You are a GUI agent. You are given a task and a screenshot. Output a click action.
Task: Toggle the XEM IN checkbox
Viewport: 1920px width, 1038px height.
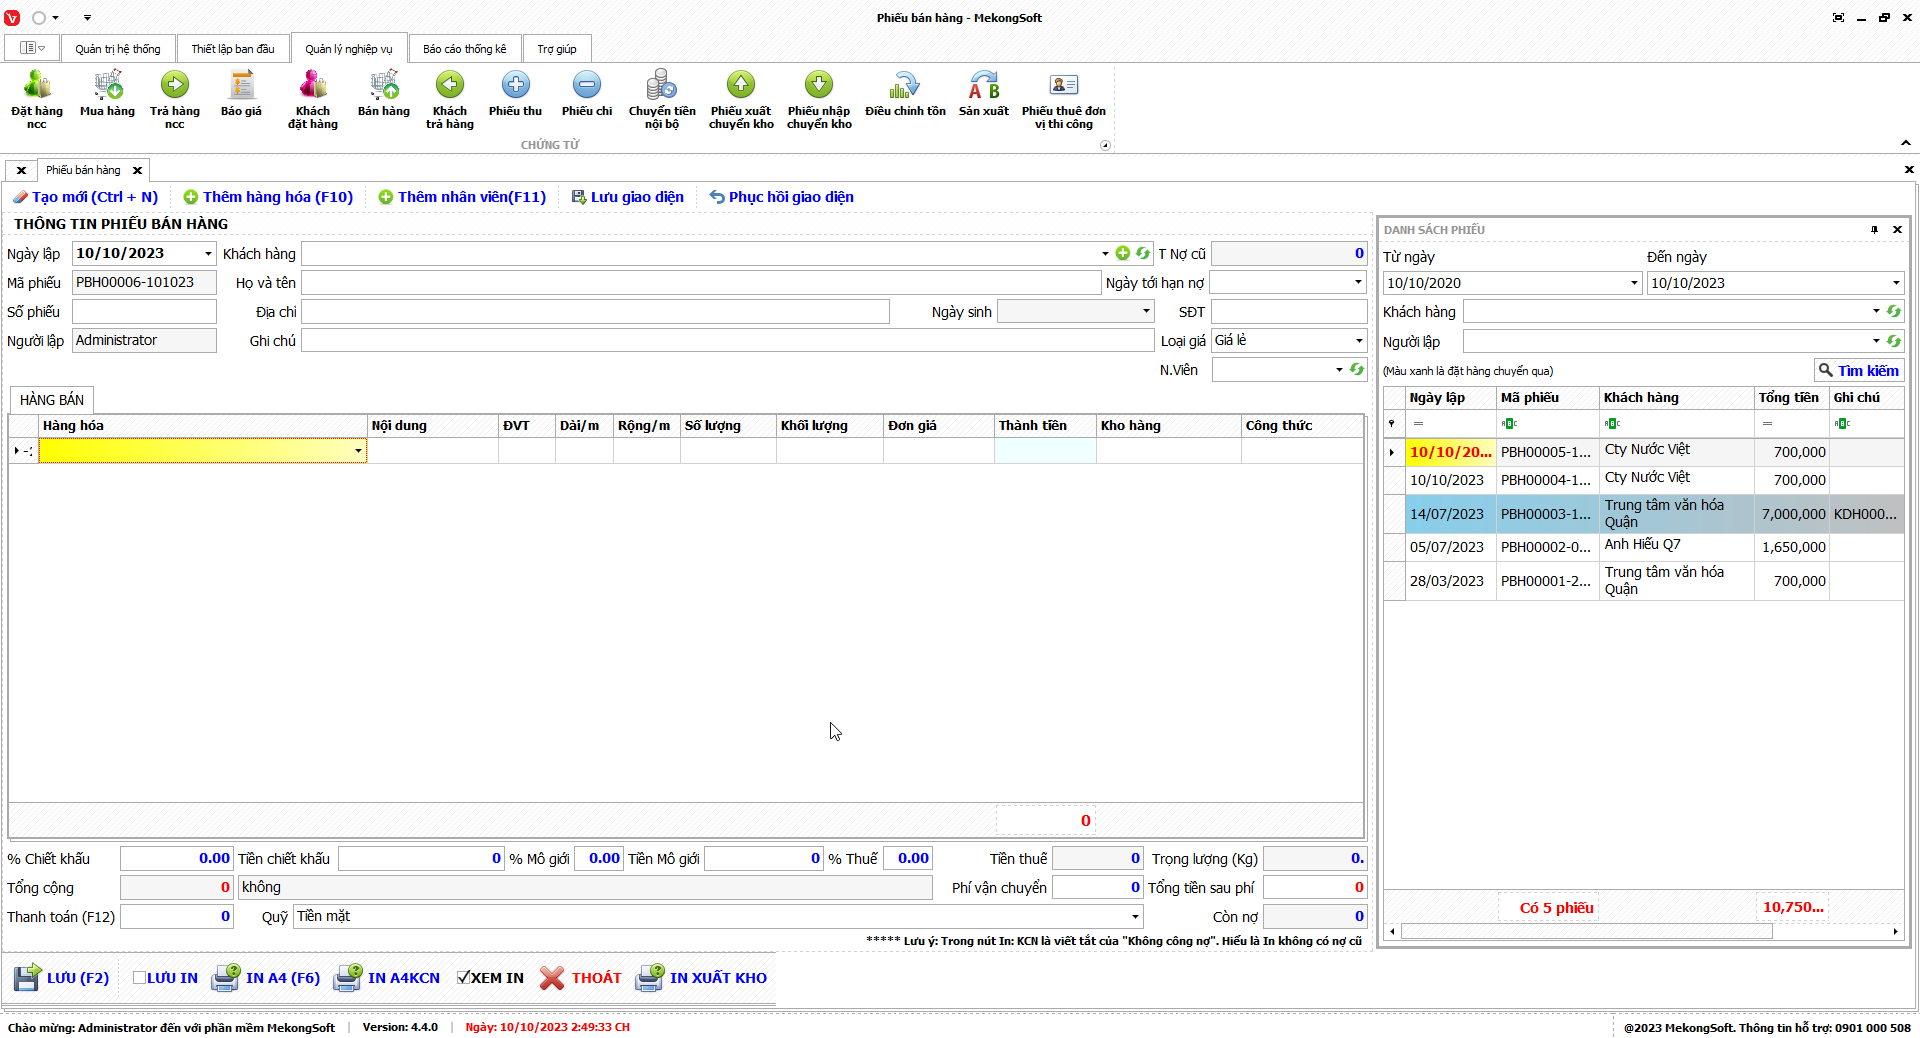[464, 978]
